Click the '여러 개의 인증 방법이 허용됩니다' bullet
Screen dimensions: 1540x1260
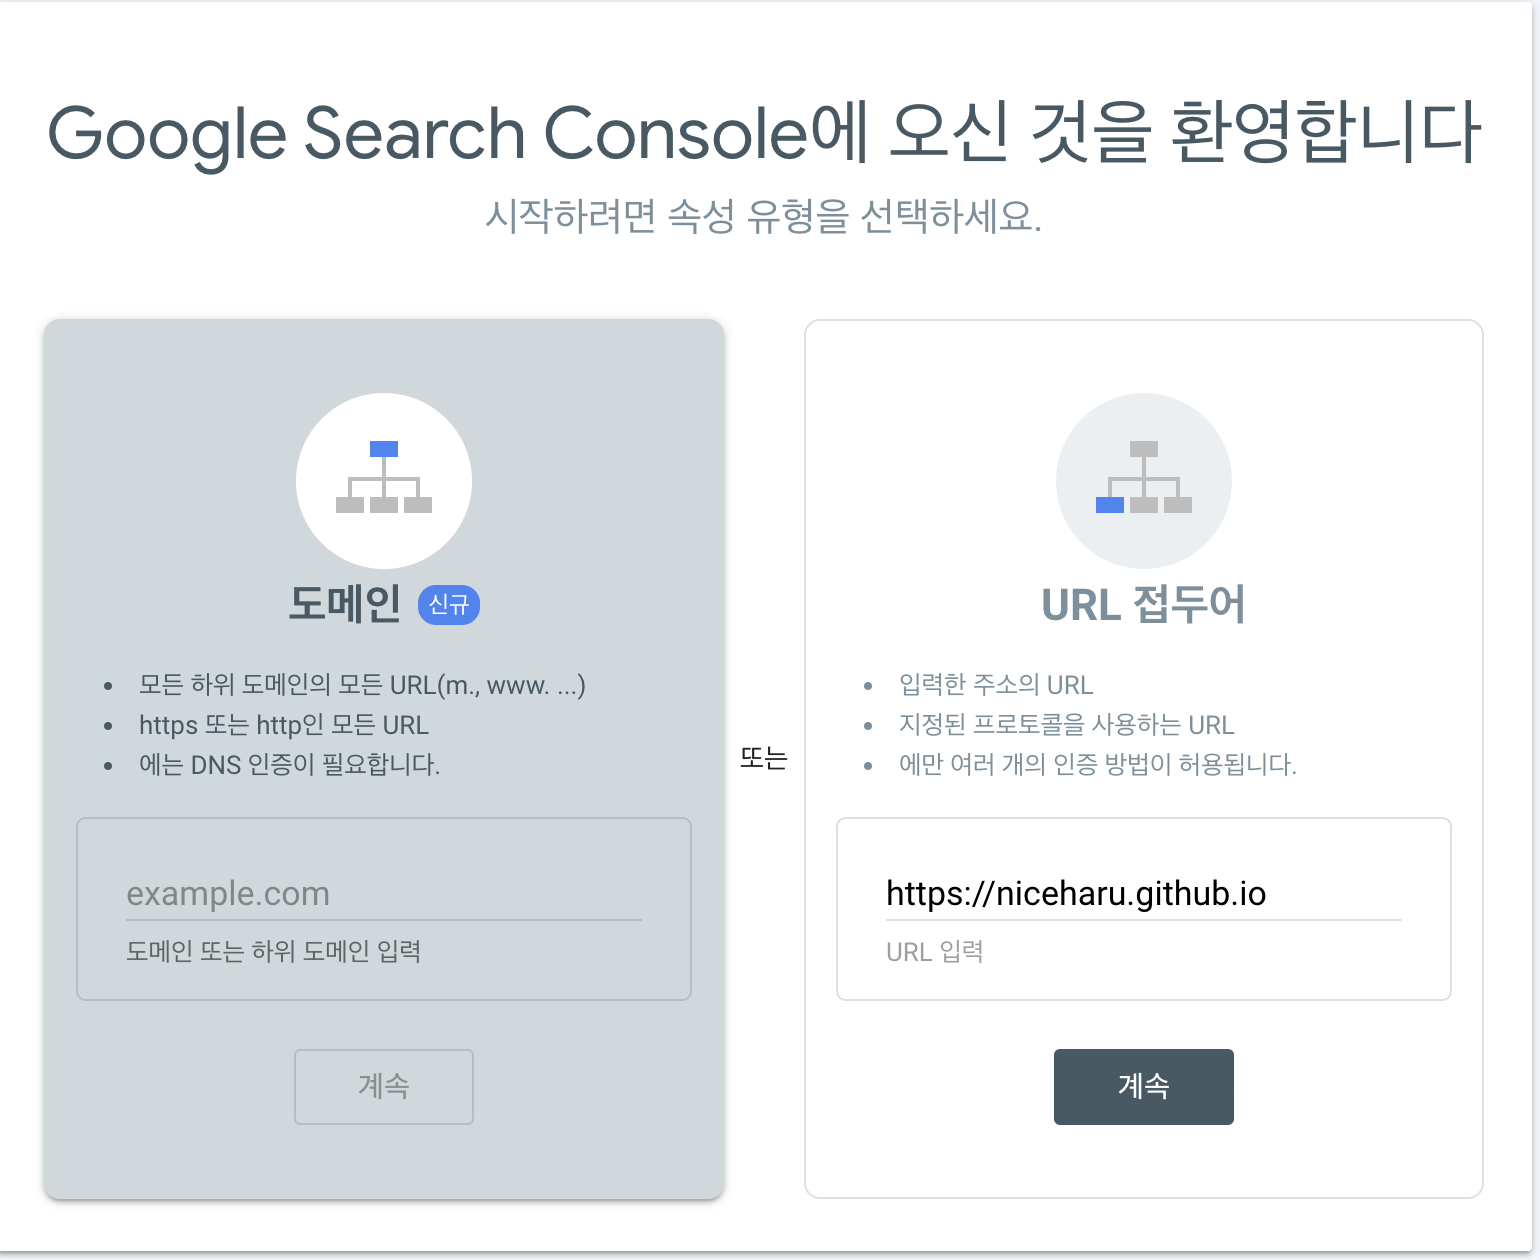point(1097,765)
